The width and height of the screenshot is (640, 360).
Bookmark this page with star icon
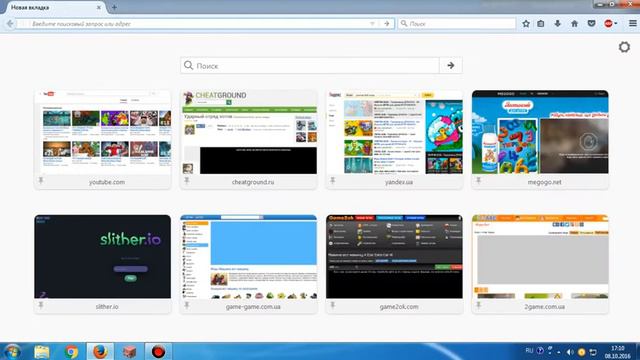point(526,24)
